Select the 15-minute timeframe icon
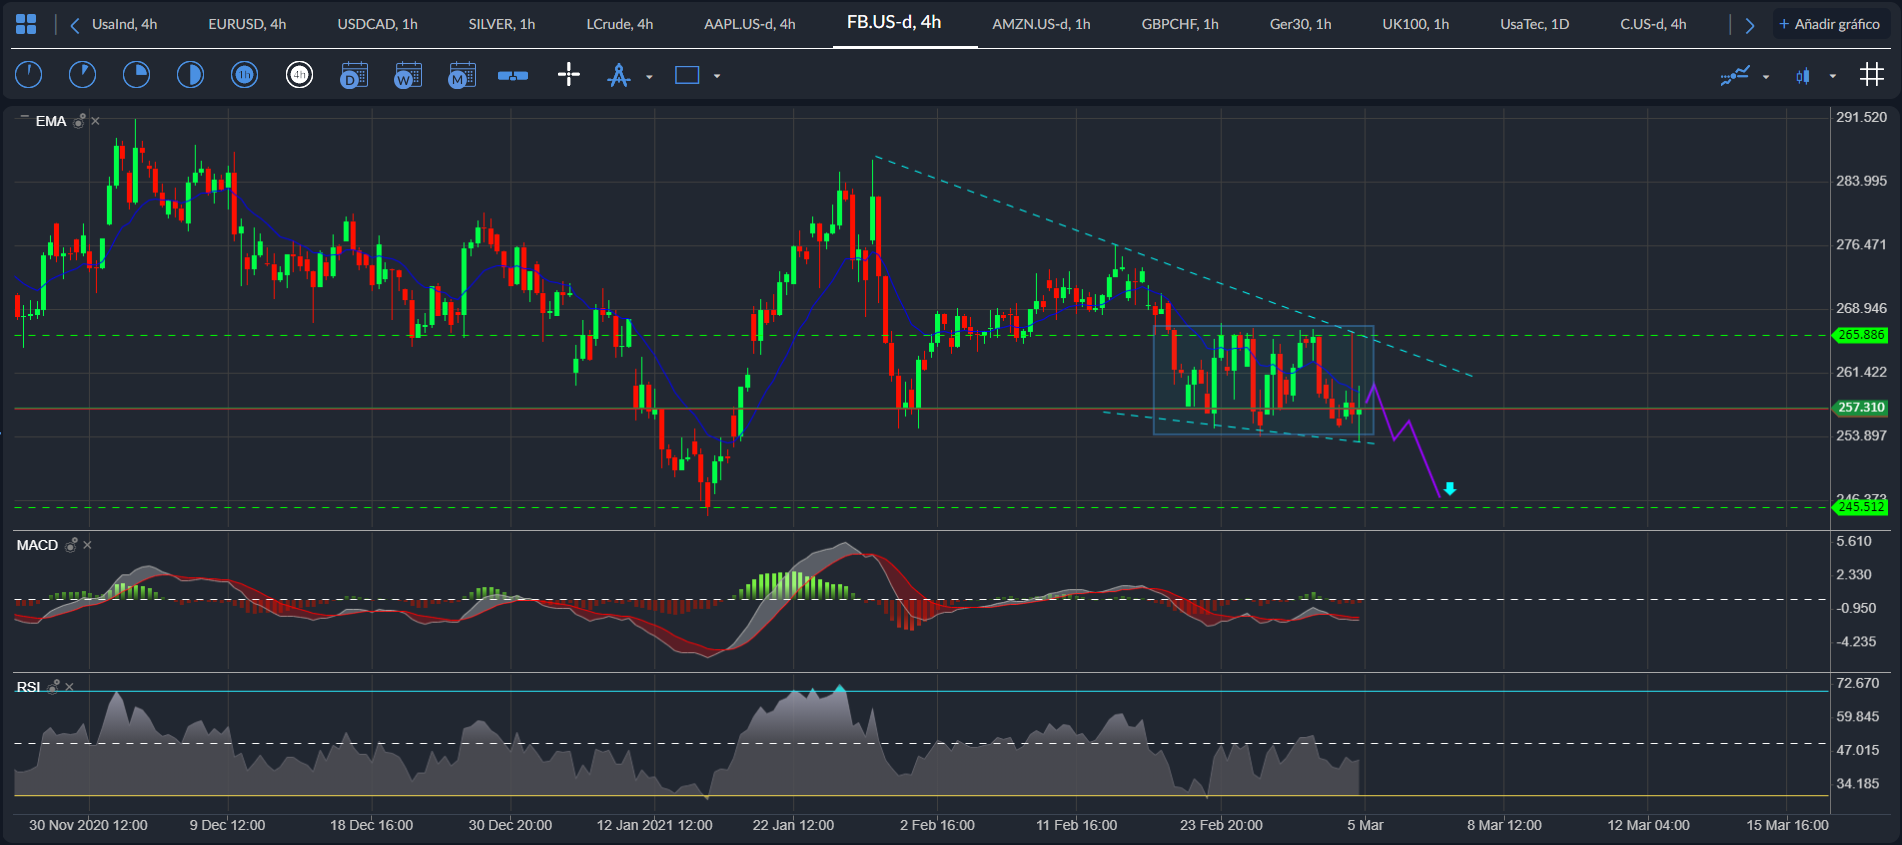The width and height of the screenshot is (1902, 845). (136, 75)
